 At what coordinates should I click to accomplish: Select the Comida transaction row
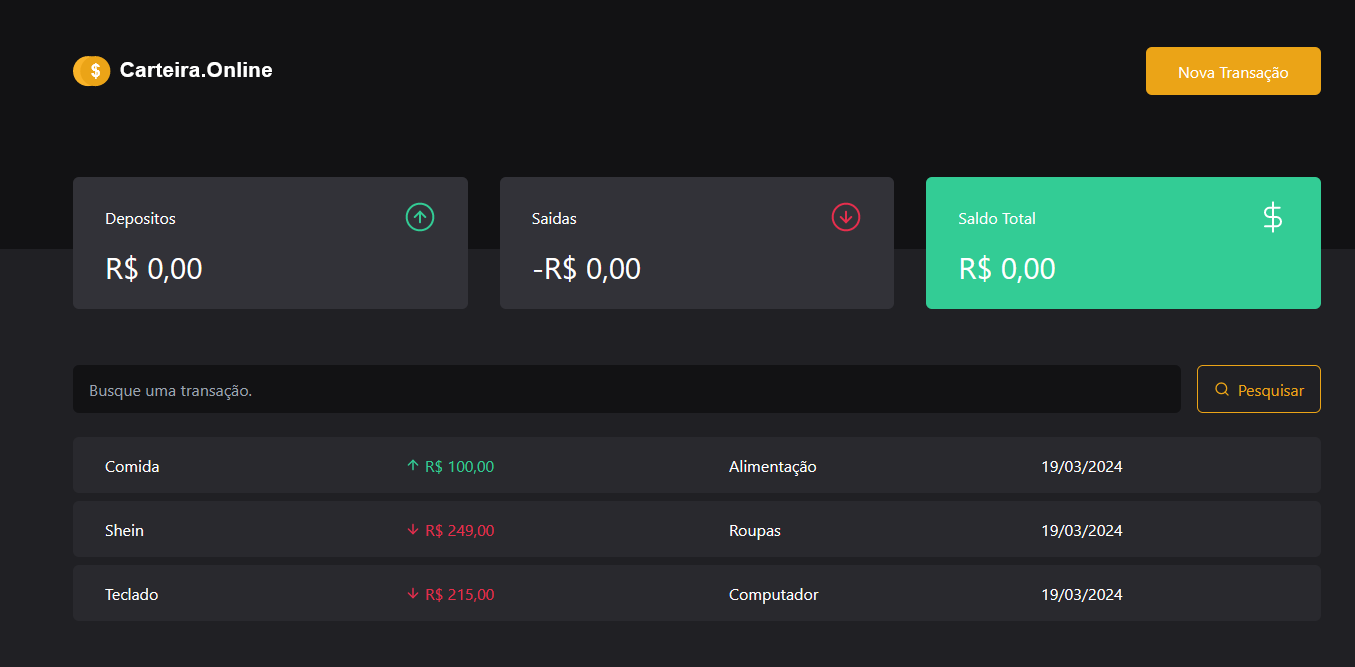696,466
